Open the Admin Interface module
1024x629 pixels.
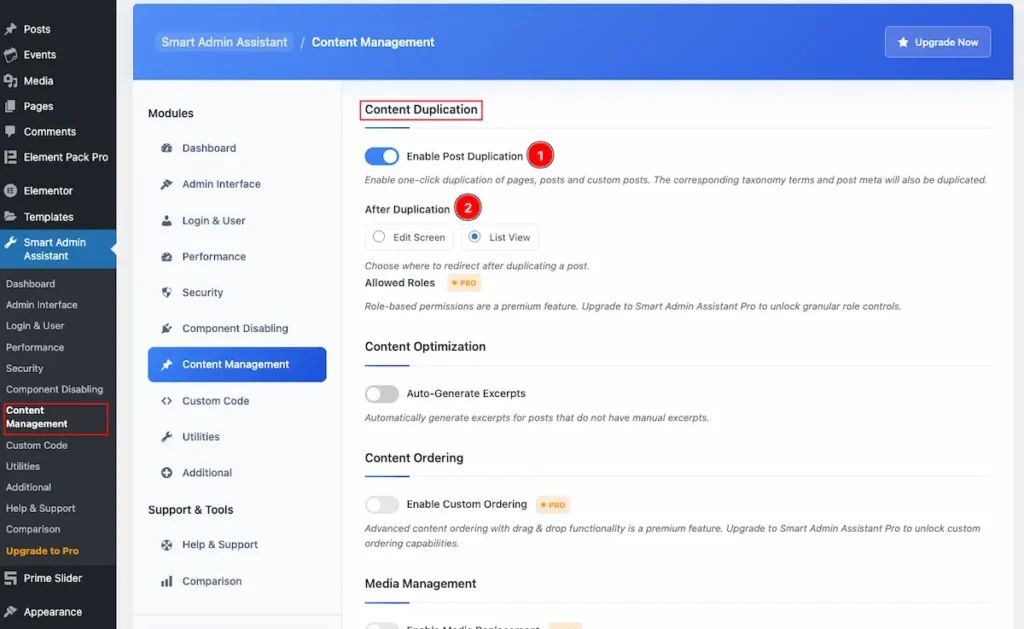point(237,184)
